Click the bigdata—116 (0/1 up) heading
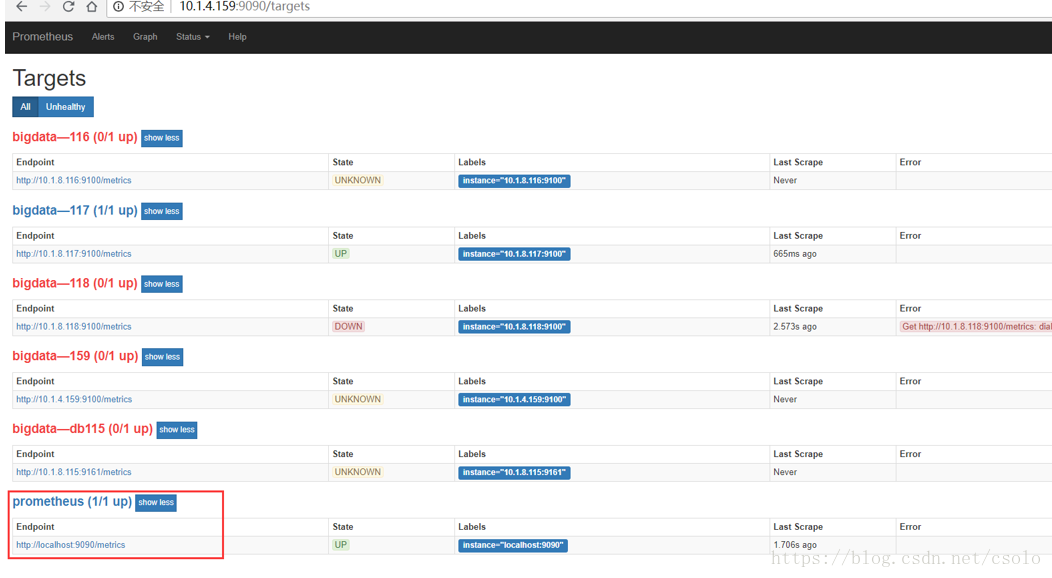Viewport: 1052px width, 578px height. point(74,137)
